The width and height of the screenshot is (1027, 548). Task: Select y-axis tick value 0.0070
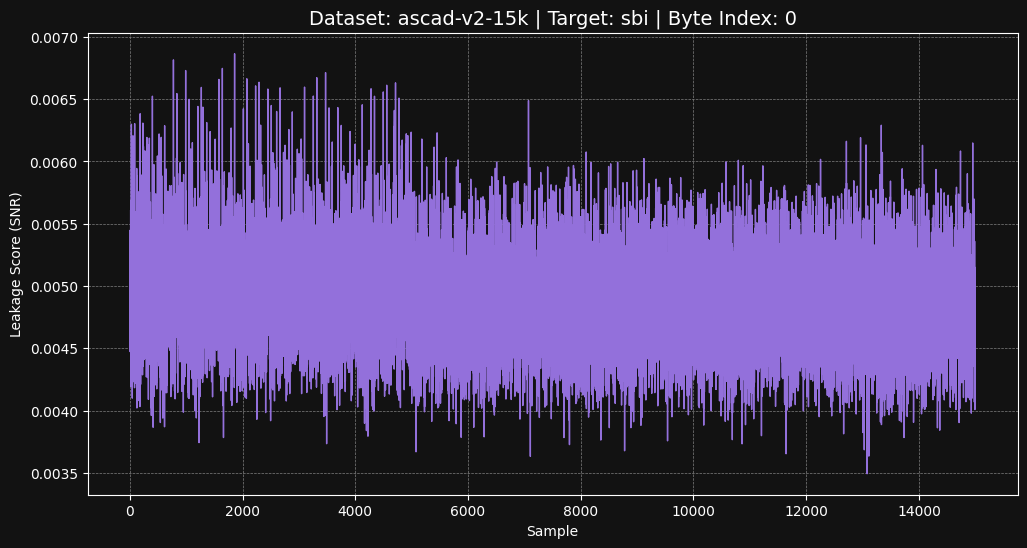(x=54, y=37)
